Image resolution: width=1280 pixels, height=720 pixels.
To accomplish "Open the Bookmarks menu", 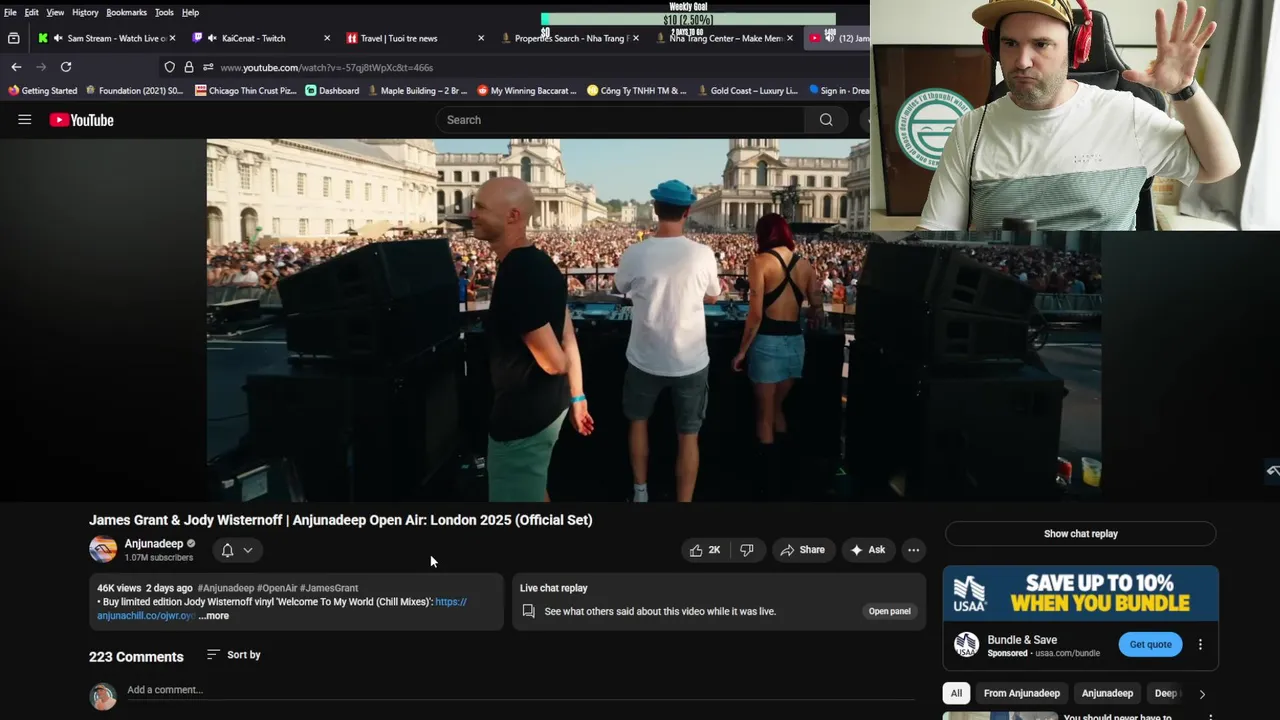I will pyautogui.click(x=126, y=12).
